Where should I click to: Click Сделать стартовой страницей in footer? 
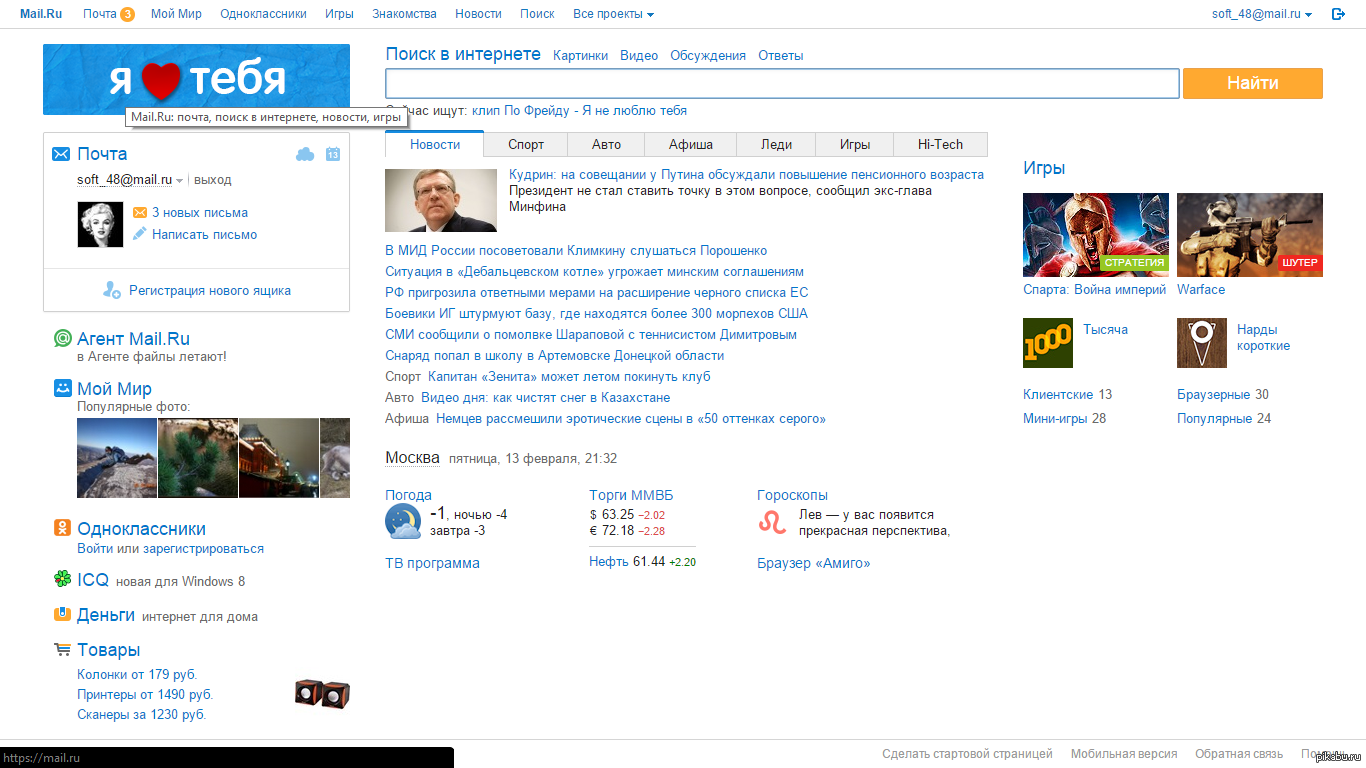[967, 754]
